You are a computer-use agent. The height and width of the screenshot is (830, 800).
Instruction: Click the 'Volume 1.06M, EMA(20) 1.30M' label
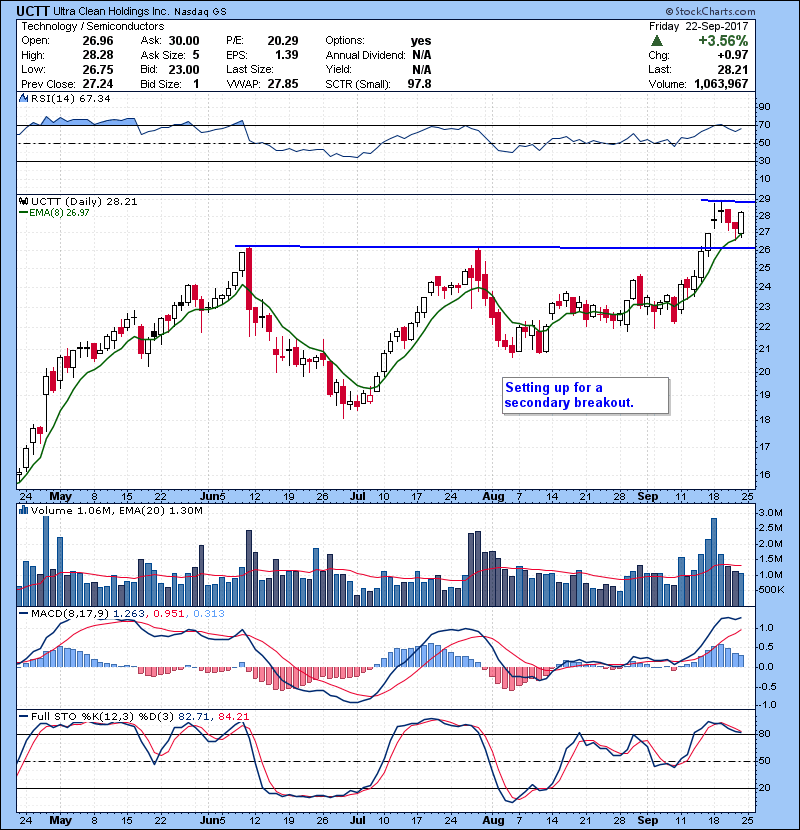(116, 511)
